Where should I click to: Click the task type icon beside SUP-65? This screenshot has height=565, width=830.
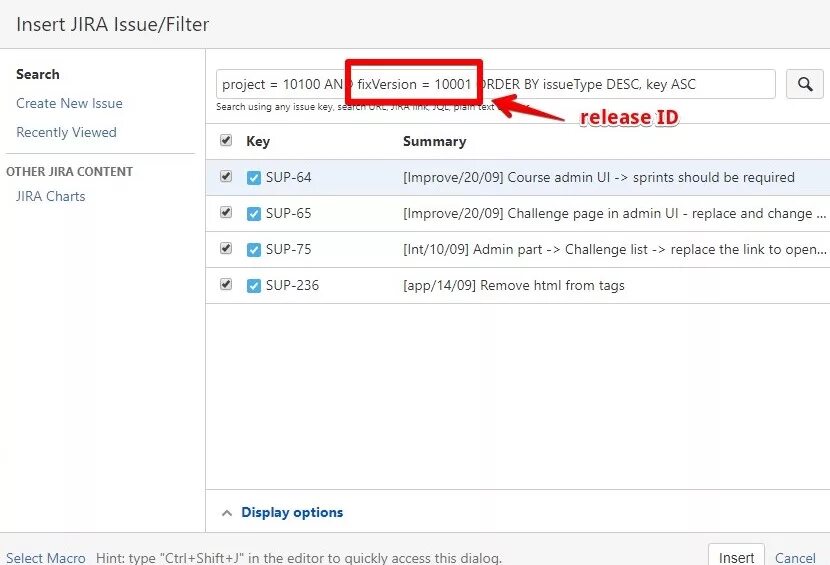pos(254,213)
